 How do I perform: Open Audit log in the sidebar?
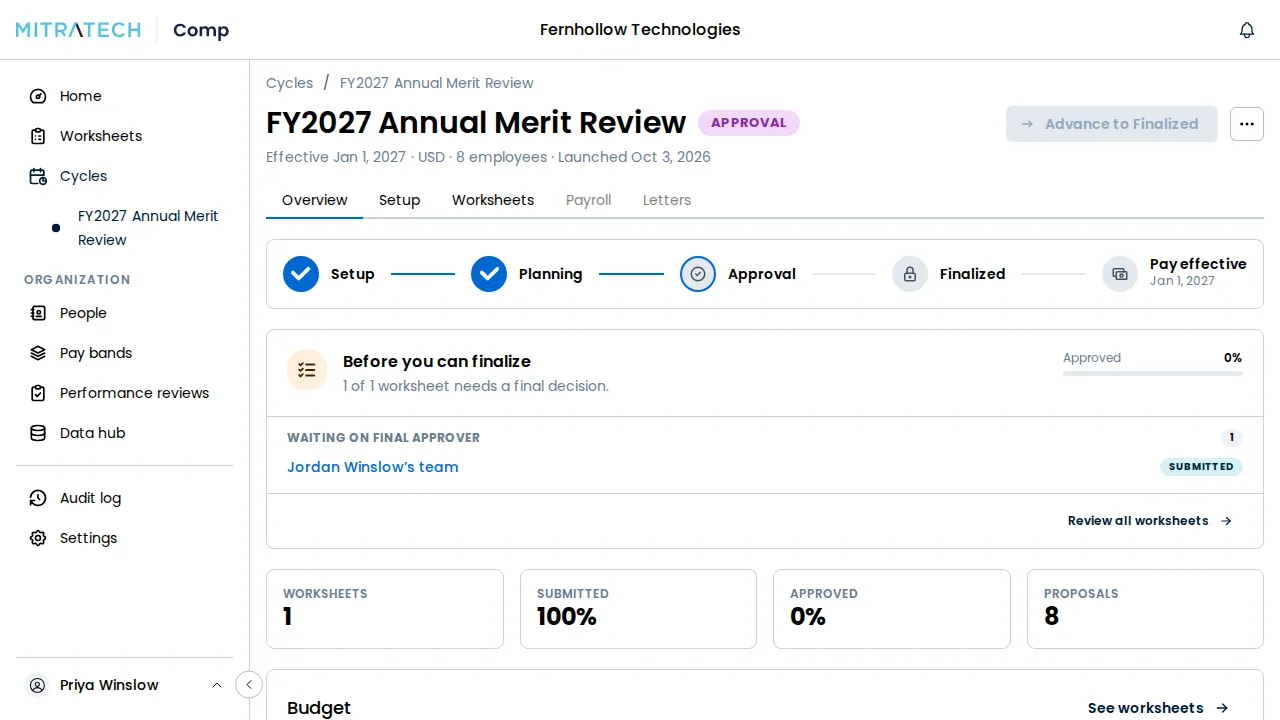coord(124,498)
